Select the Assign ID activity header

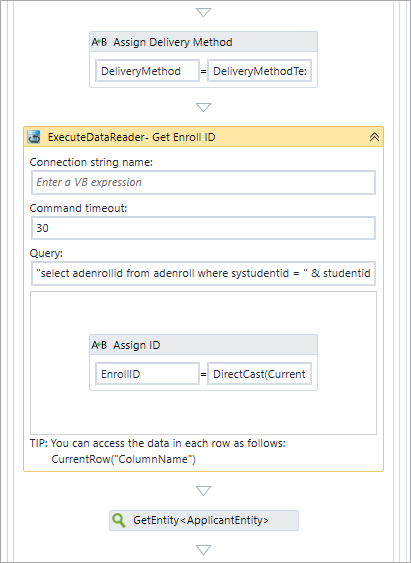[204, 345]
